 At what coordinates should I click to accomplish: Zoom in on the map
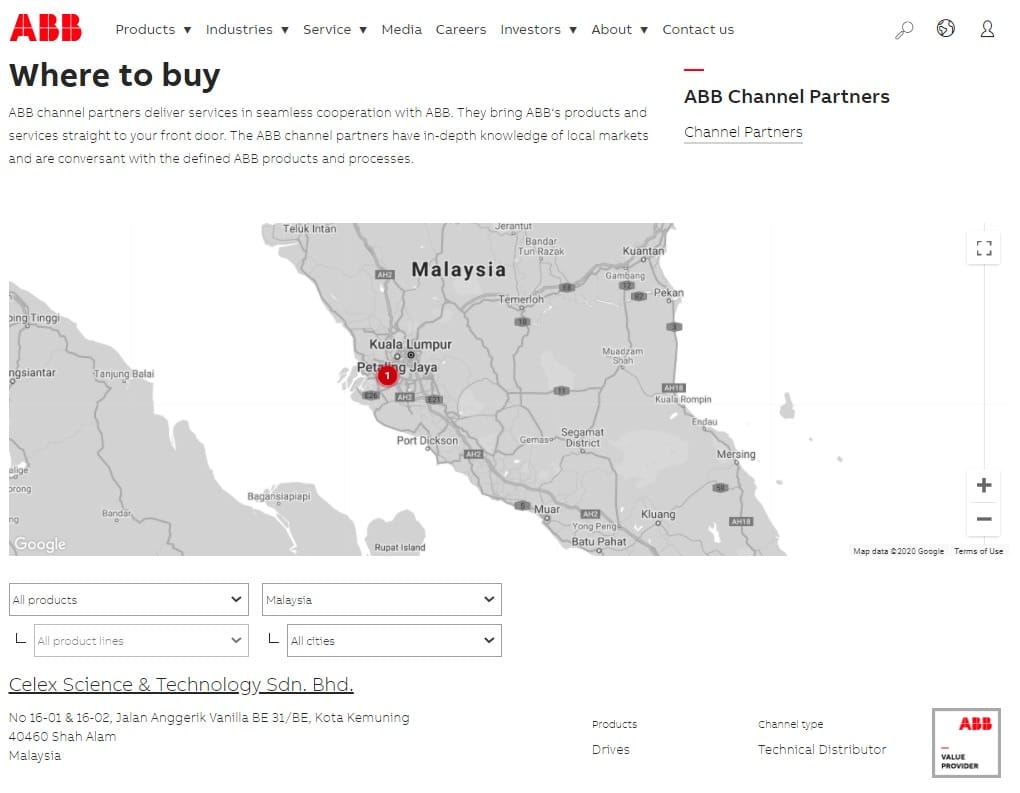[x=984, y=485]
